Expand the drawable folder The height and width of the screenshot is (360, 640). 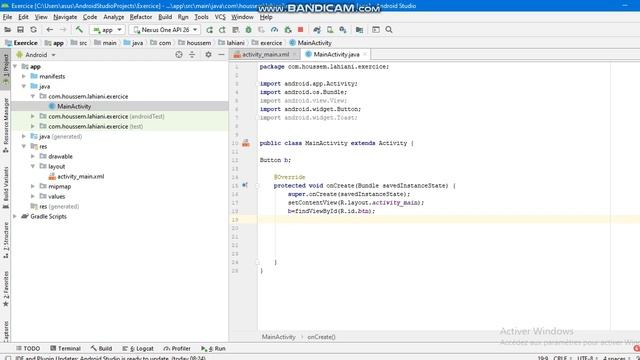point(33,156)
